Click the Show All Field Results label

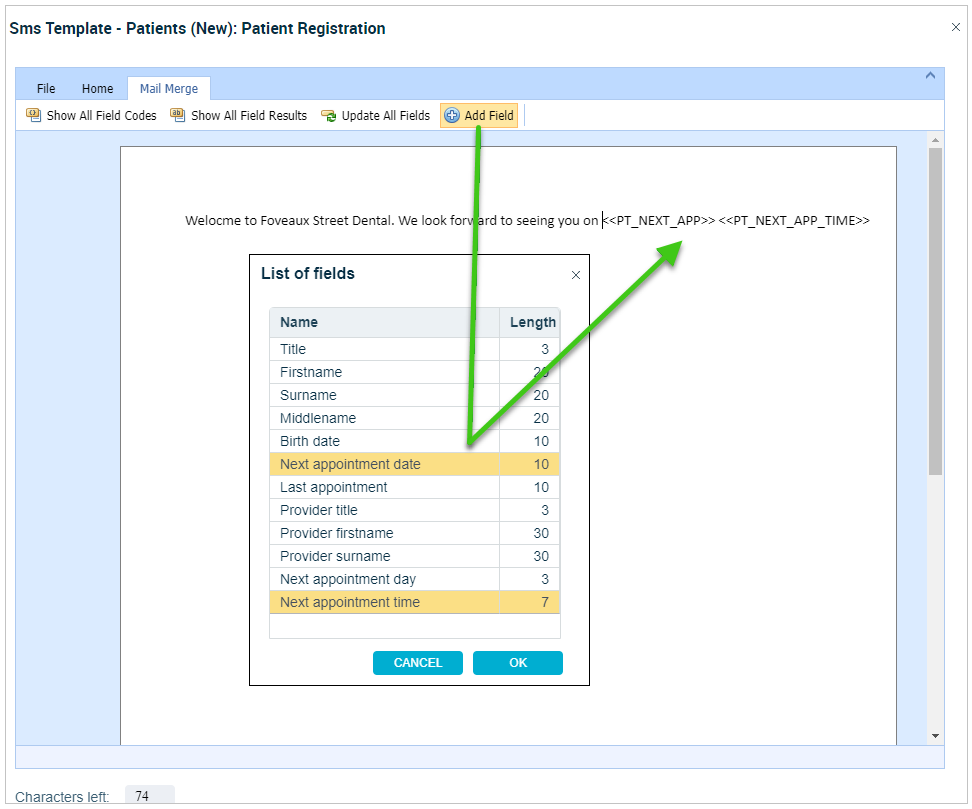pyautogui.click(x=249, y=115)
